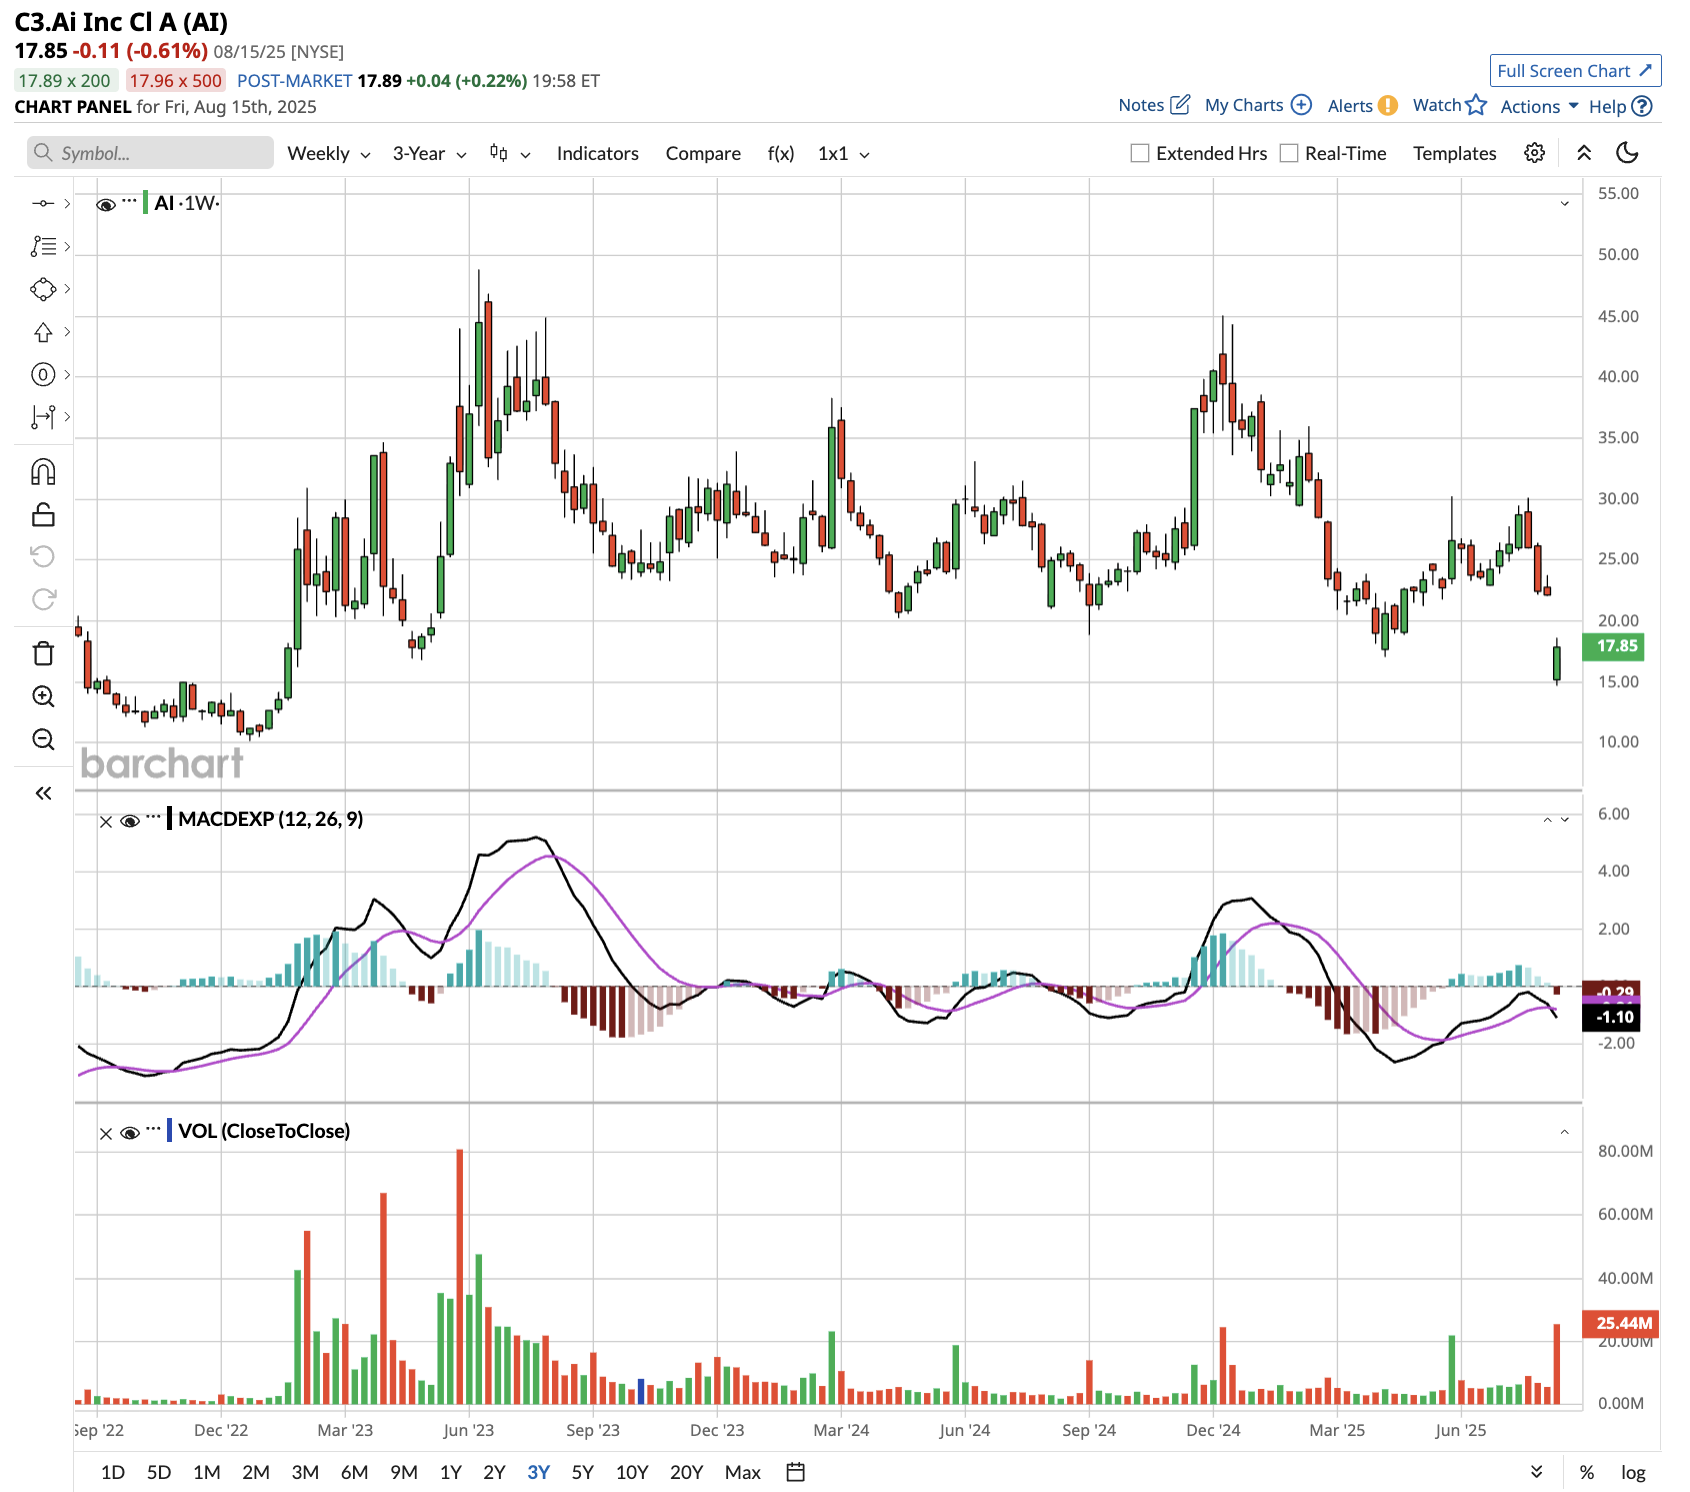
Task: Zoom out of the chart
Action: (x=43, y=739)
